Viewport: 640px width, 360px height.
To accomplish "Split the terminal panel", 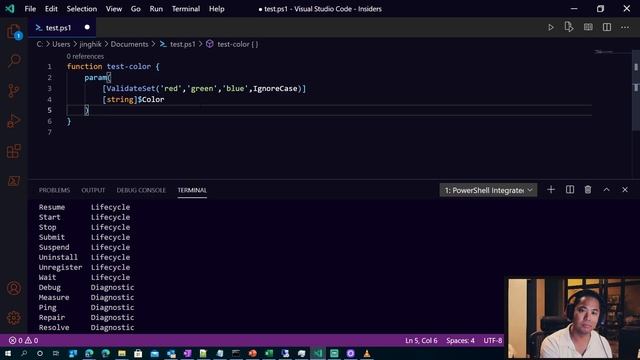I will (x=570, y=190).
